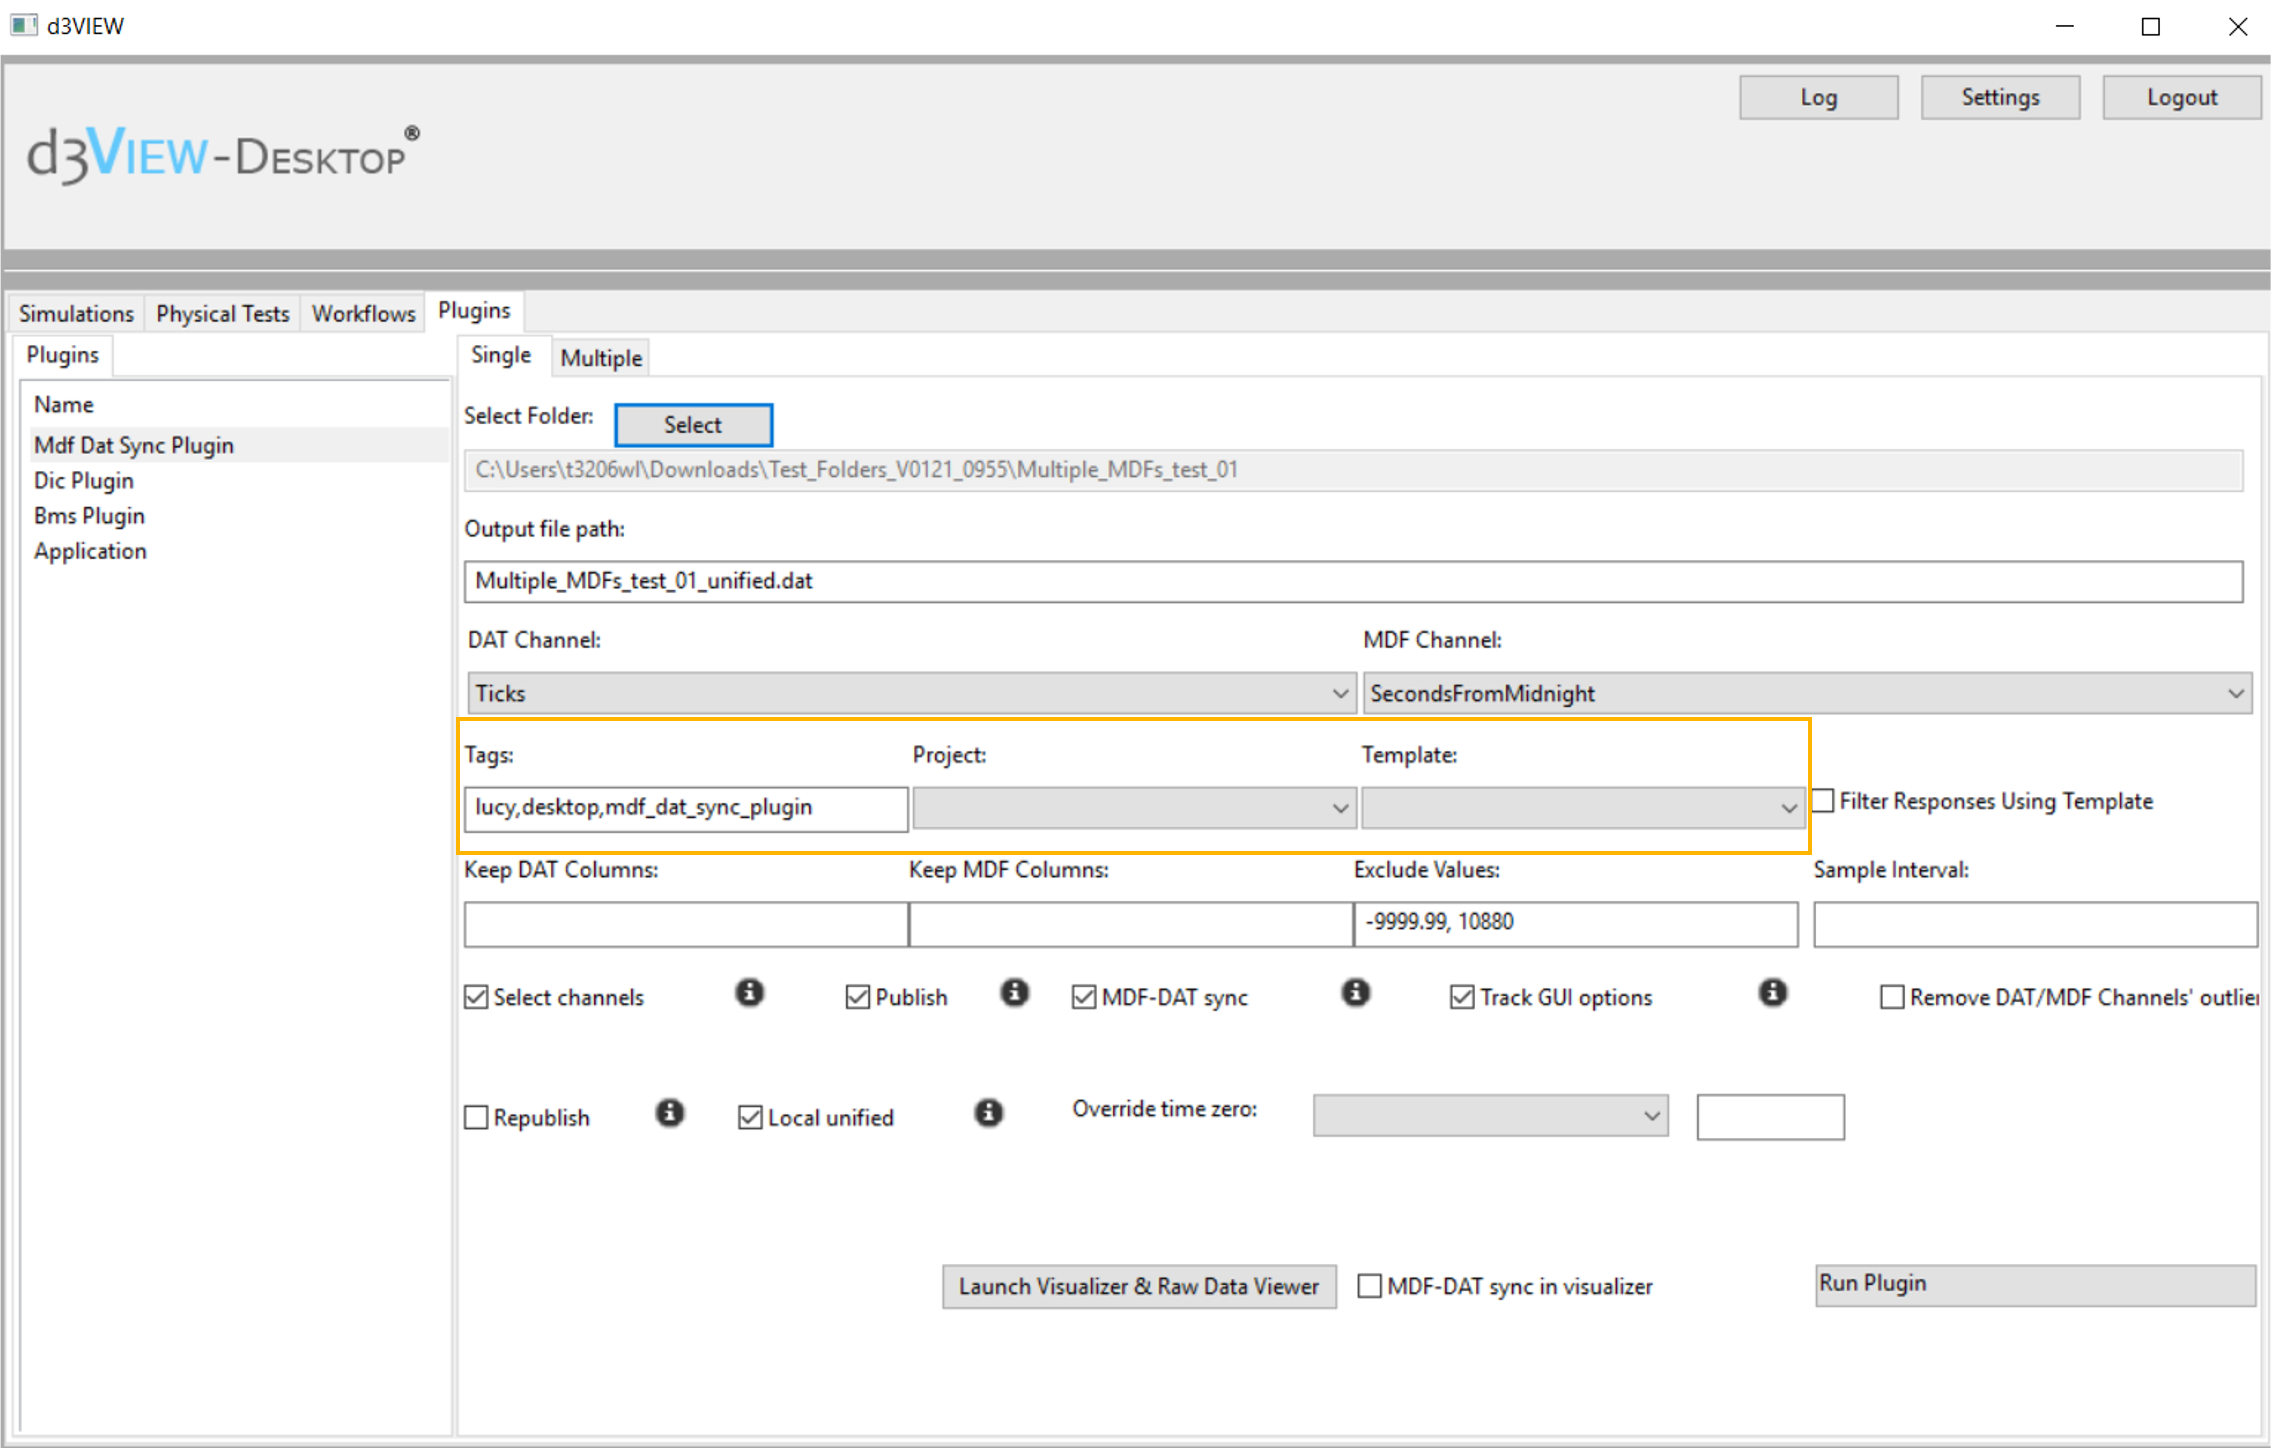
Task: Click info icon next to Republish
Action: [669, 1113]
